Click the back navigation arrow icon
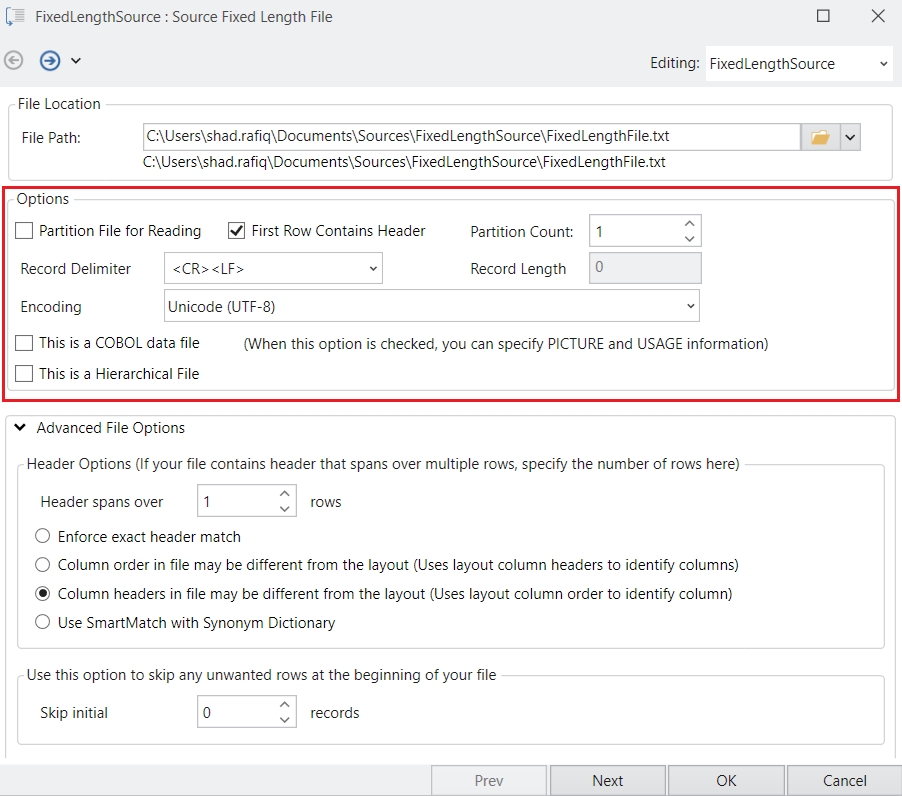The width and height of the screenshot is (902, 796). tap(14, 61)
